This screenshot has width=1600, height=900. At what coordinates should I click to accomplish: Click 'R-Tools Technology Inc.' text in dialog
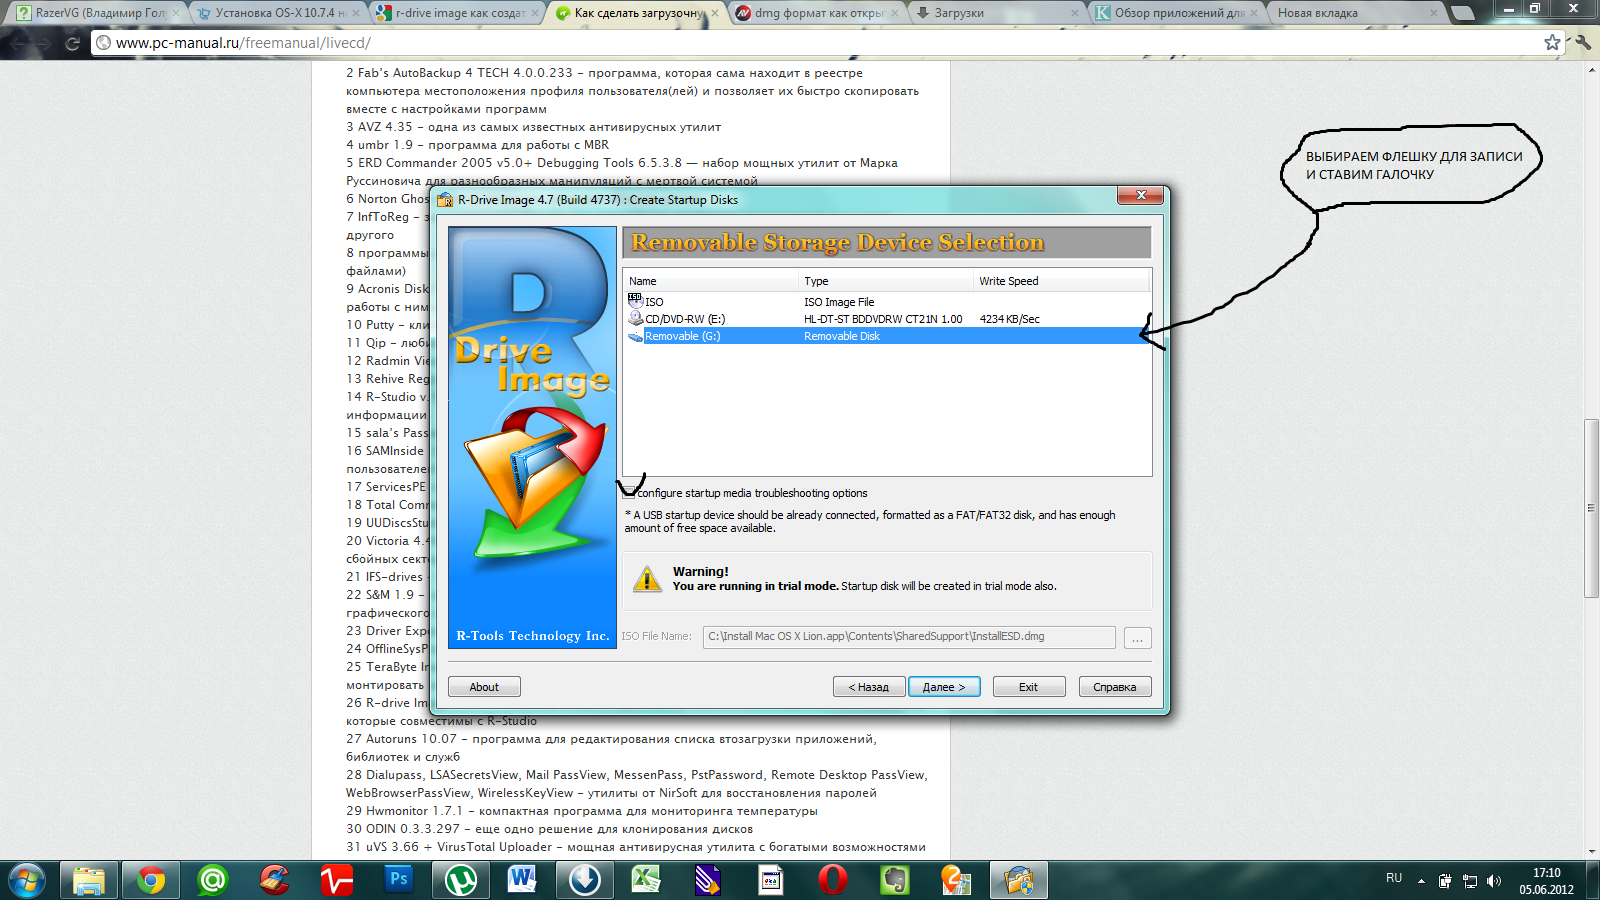click(x=533, y=636)
